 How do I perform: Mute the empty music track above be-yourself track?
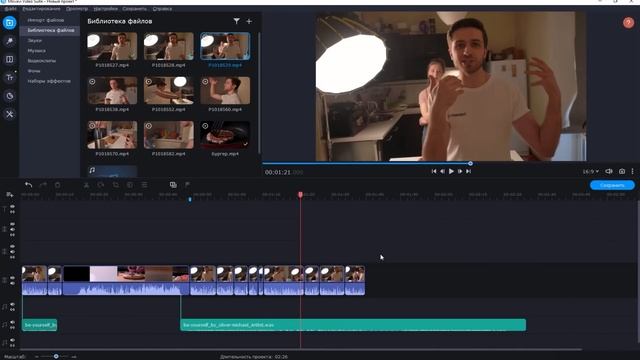click(12, 305)
